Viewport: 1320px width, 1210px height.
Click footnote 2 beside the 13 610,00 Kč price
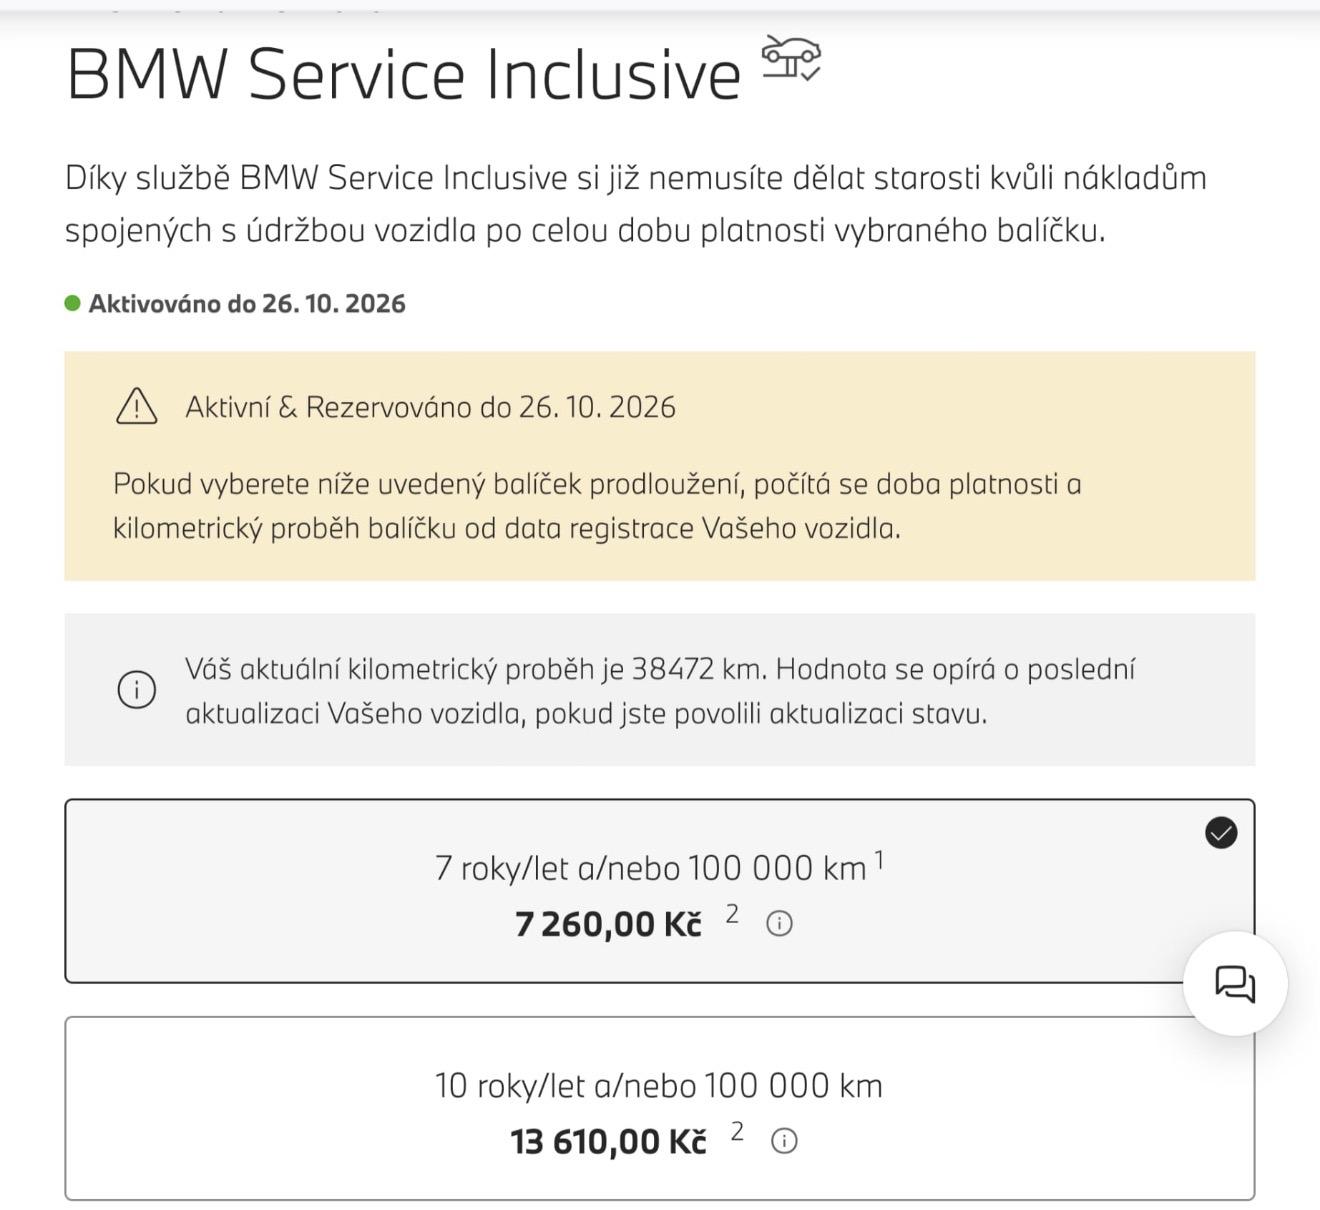coord(737,1131)
